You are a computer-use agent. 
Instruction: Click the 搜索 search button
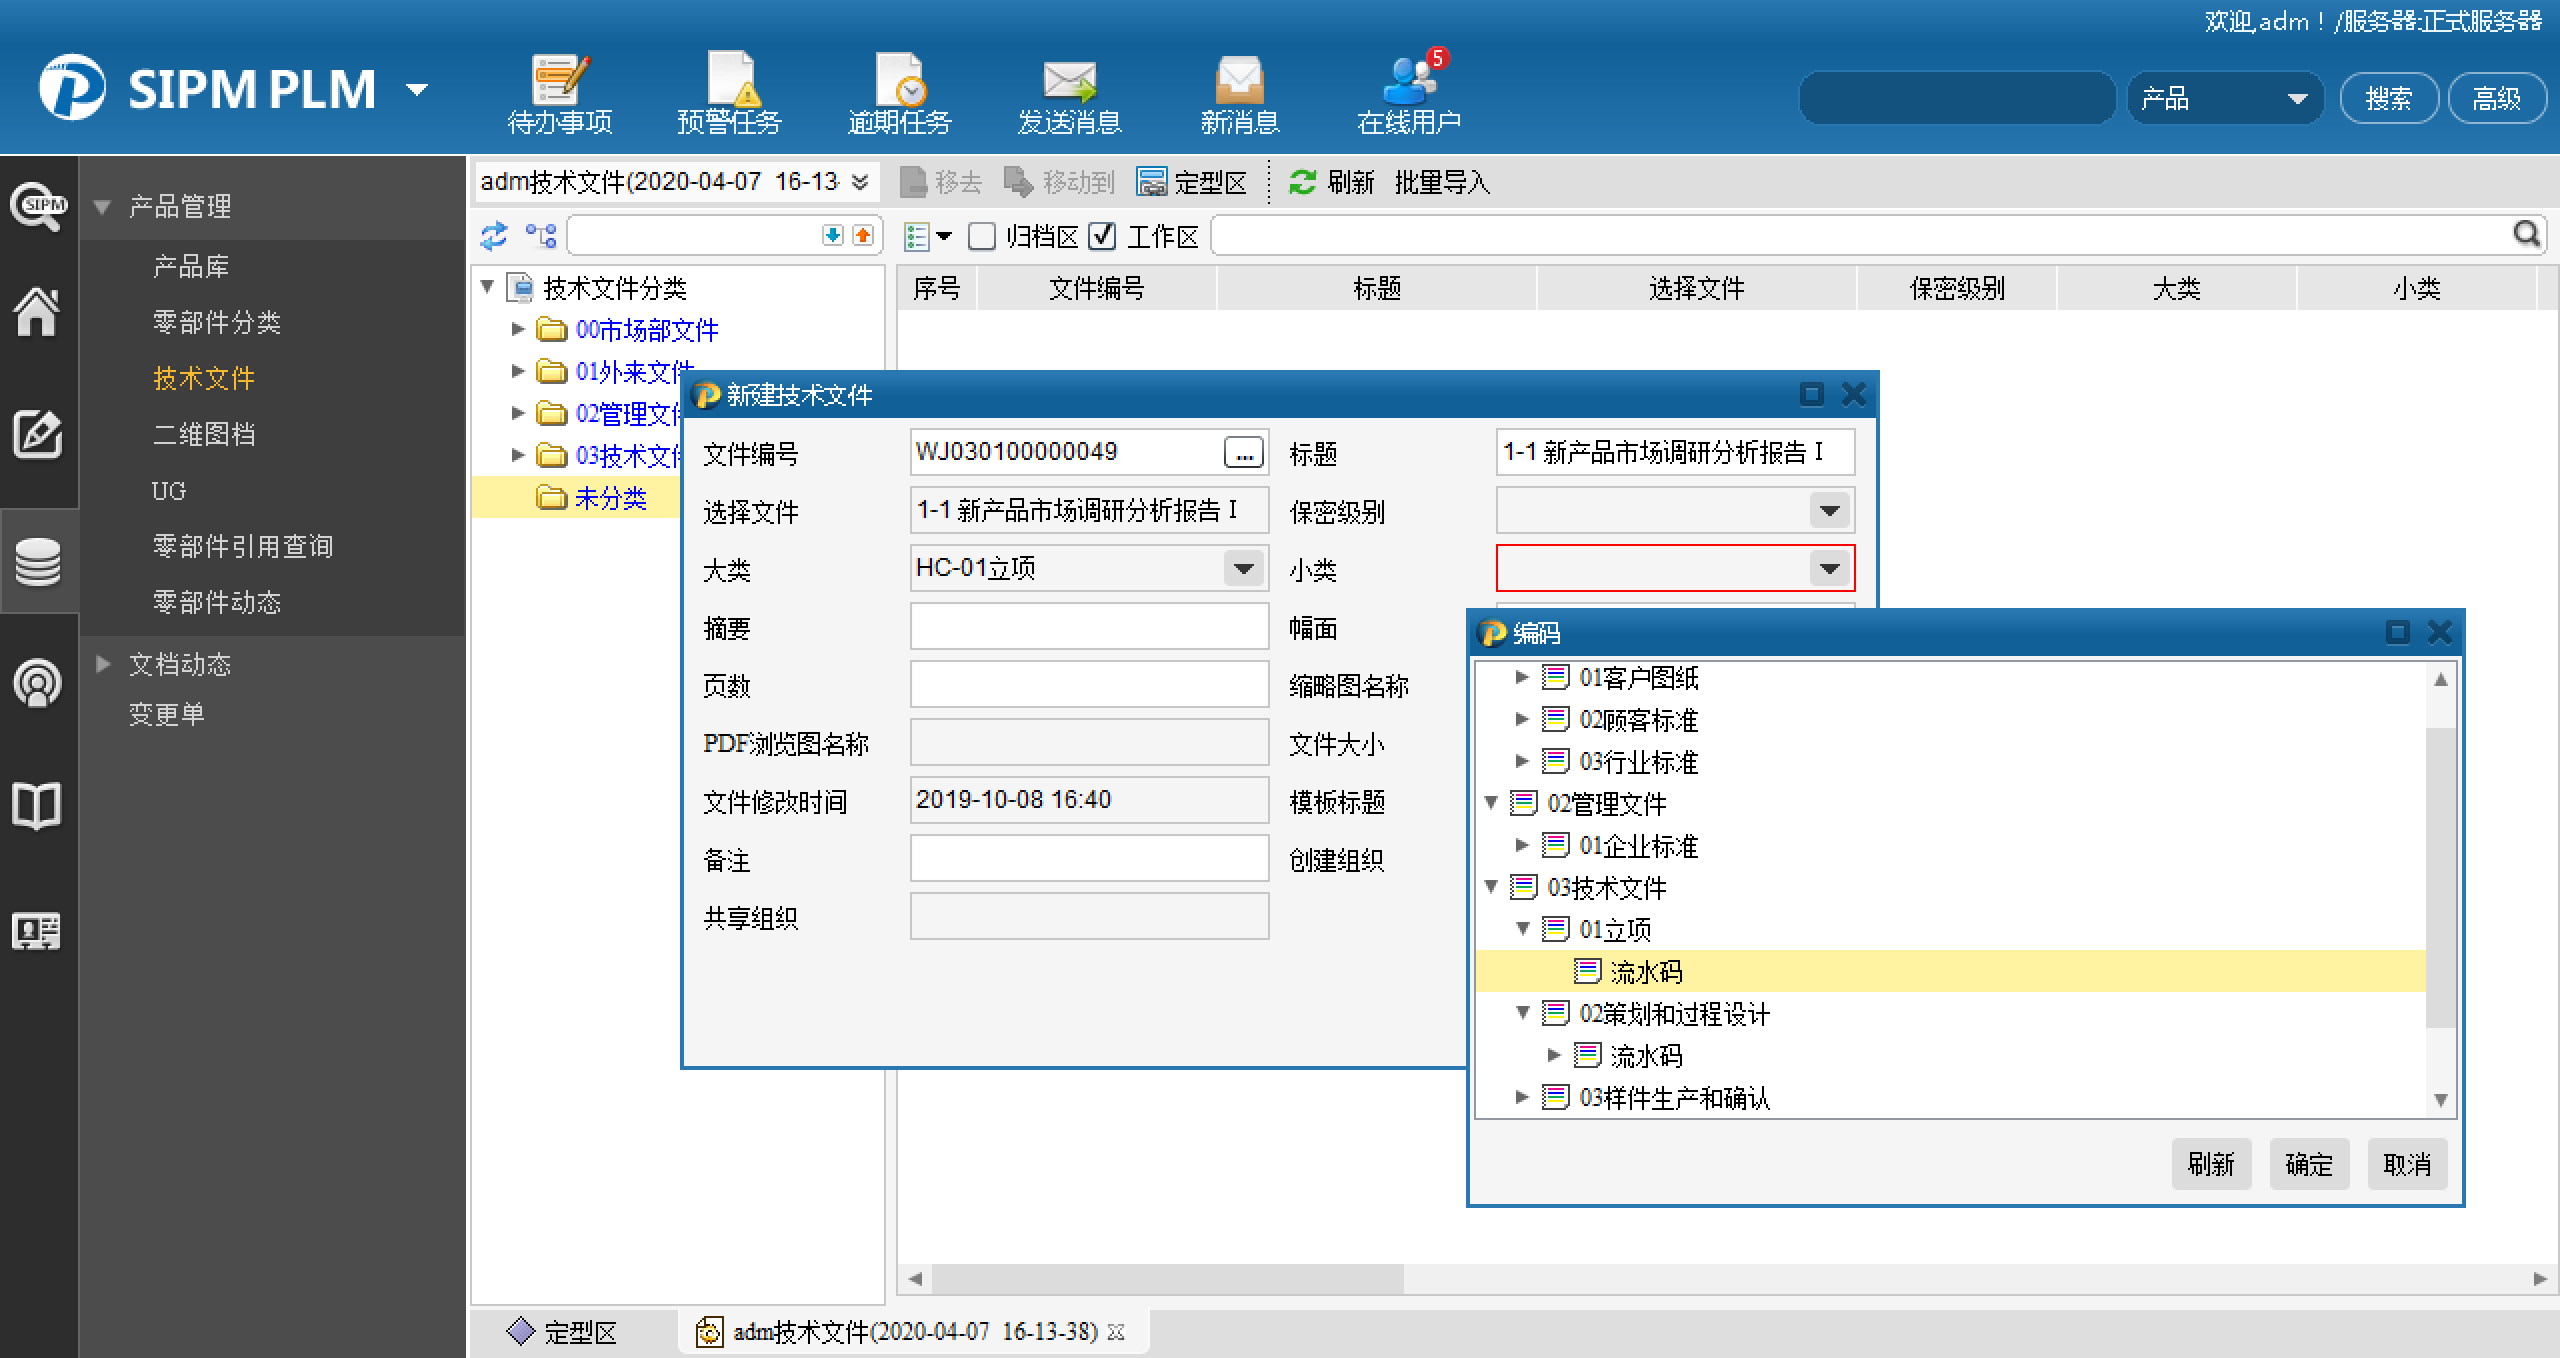click(x=2389, y=98)
